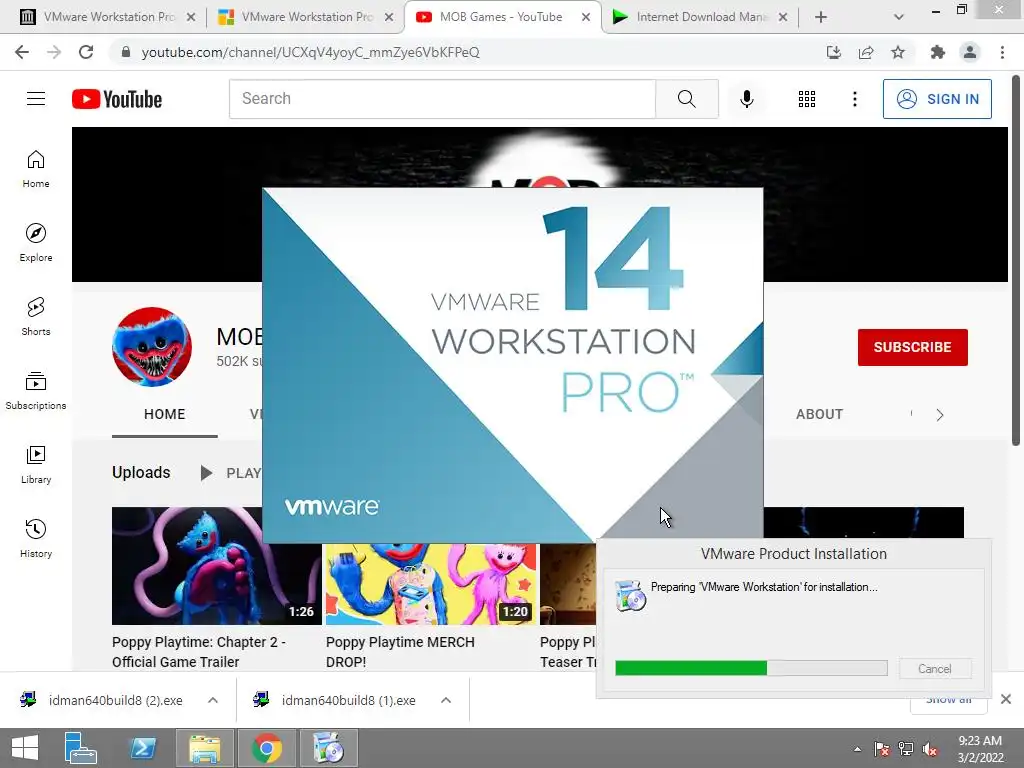Open File Explorer from taskbar
The width and height of the screenshot is (1024, 768).
[204, 748]
